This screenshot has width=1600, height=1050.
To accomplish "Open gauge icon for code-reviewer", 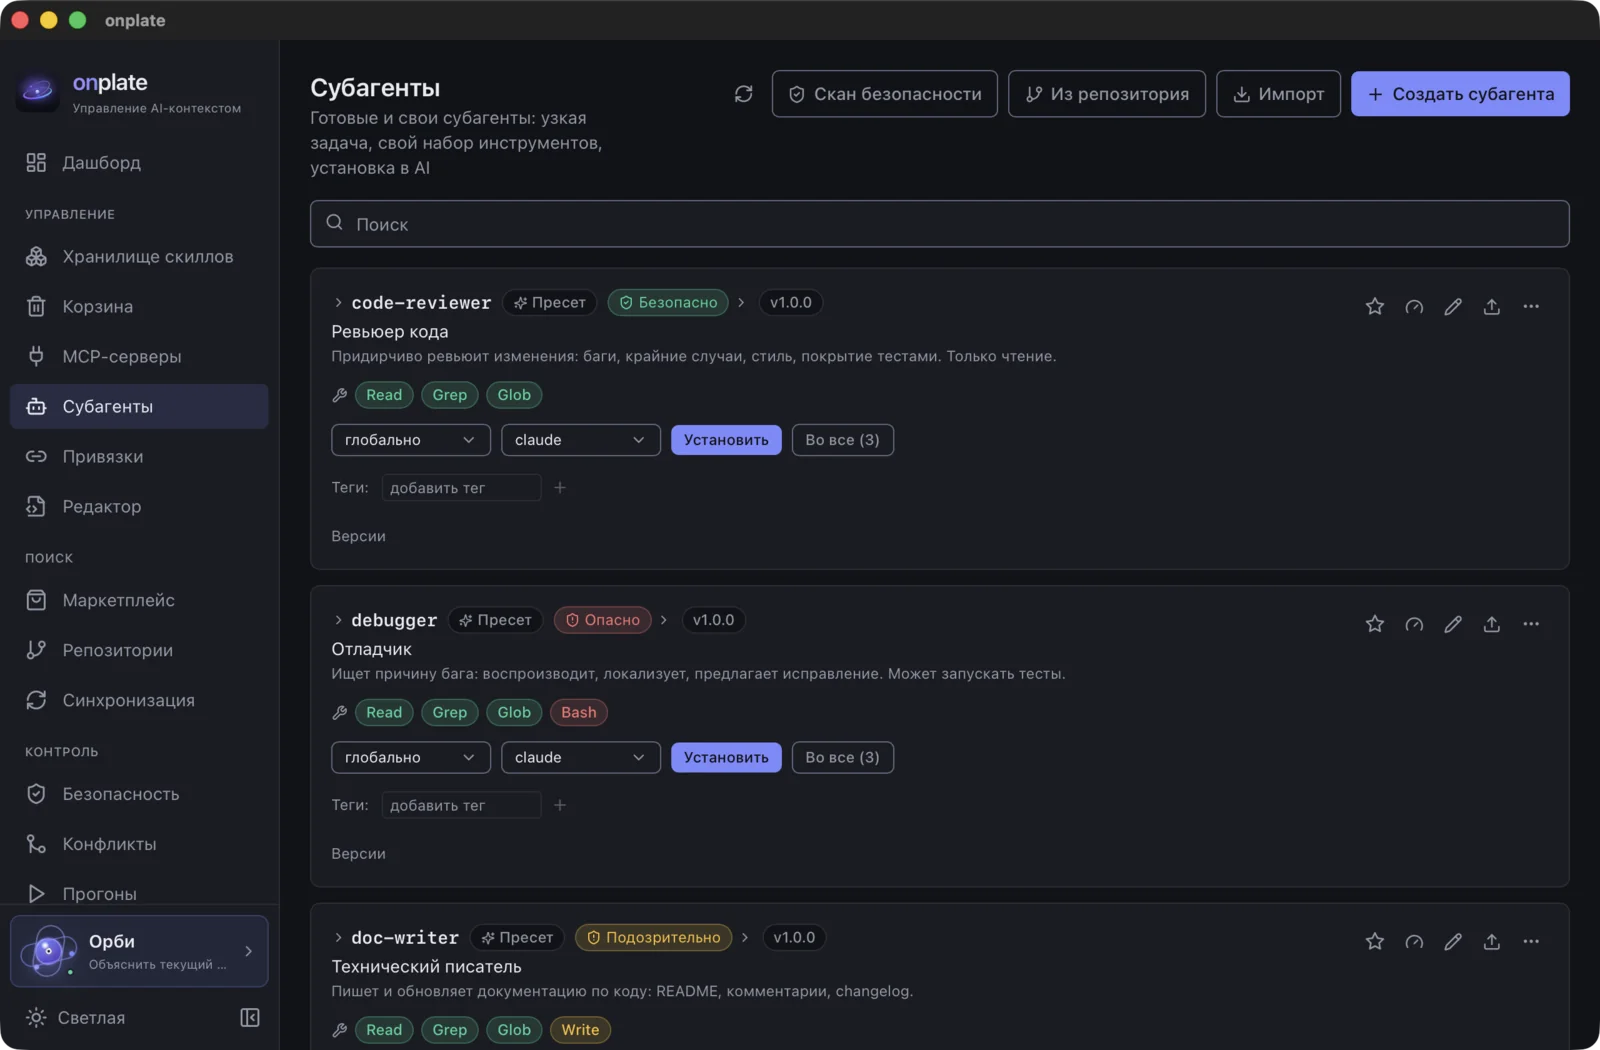I will 1414,307.
